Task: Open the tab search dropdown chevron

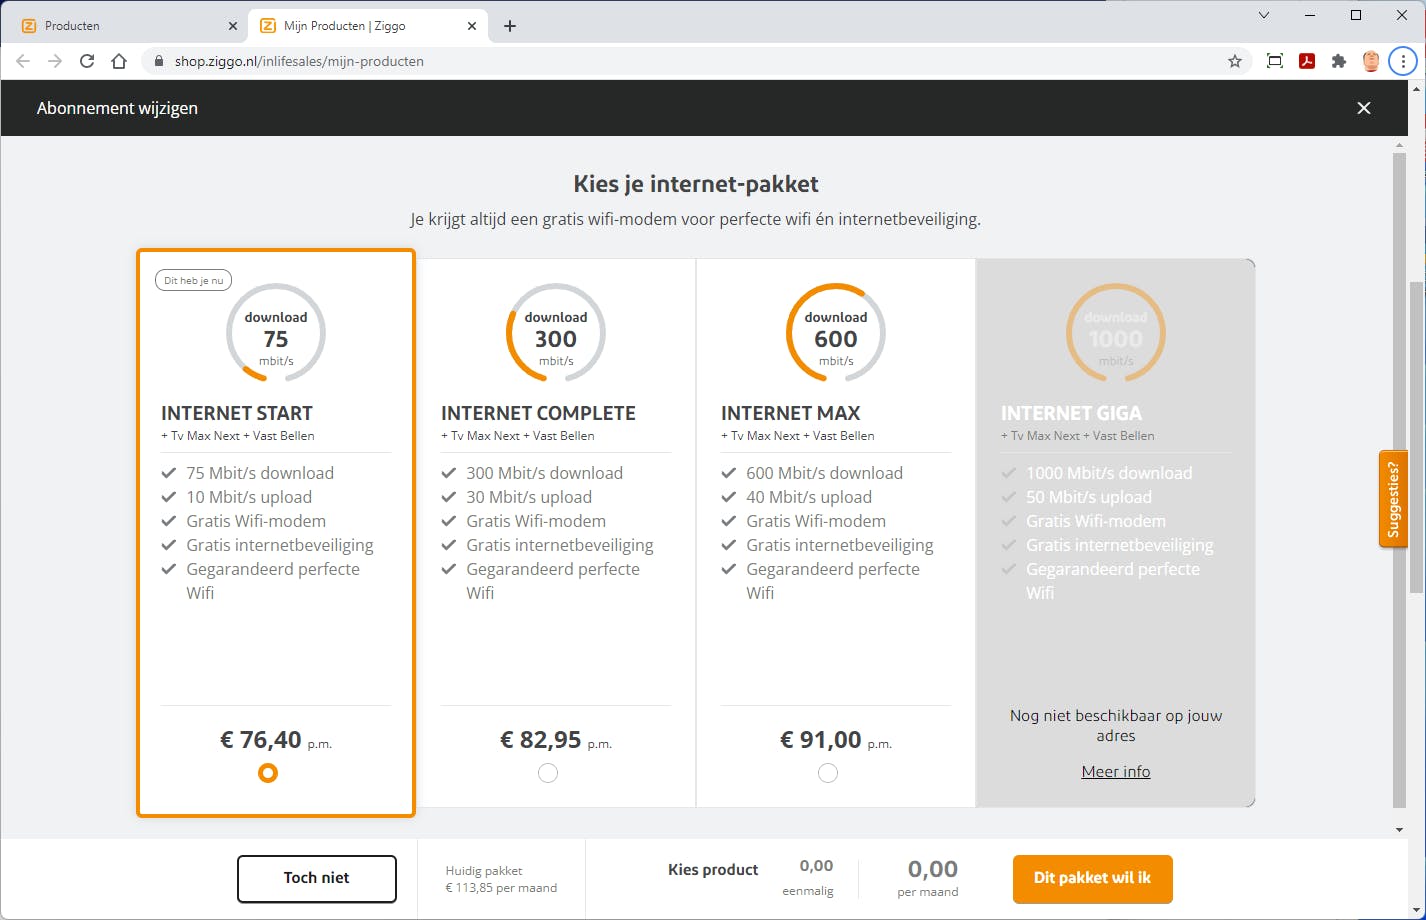Action: click(x=1264, y=15)
